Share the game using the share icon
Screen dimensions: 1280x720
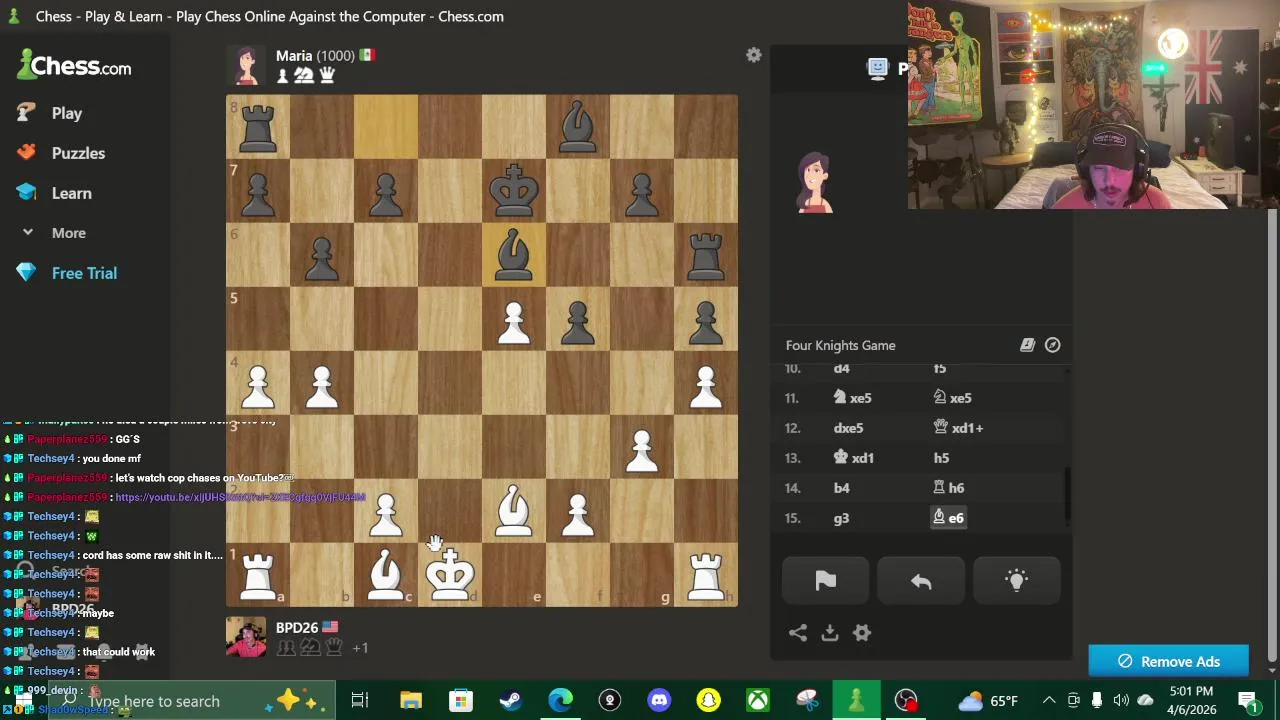tap(798, 633)
